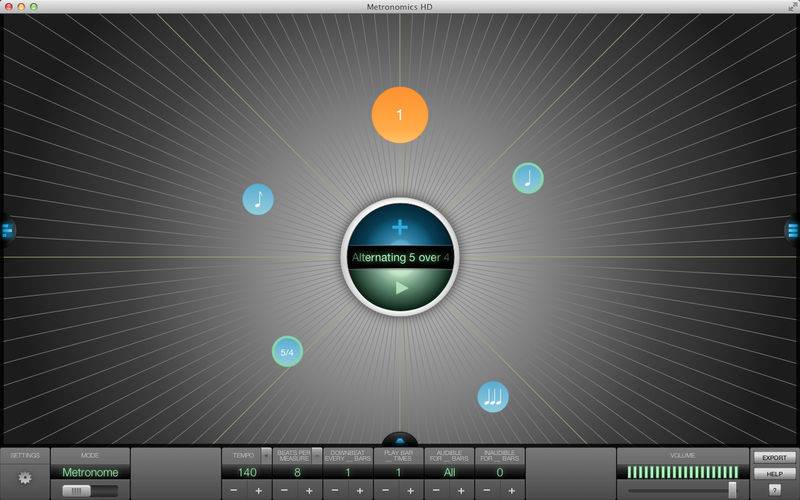800x500 pixels.
Task: Click the Help button
Action: 774,474
